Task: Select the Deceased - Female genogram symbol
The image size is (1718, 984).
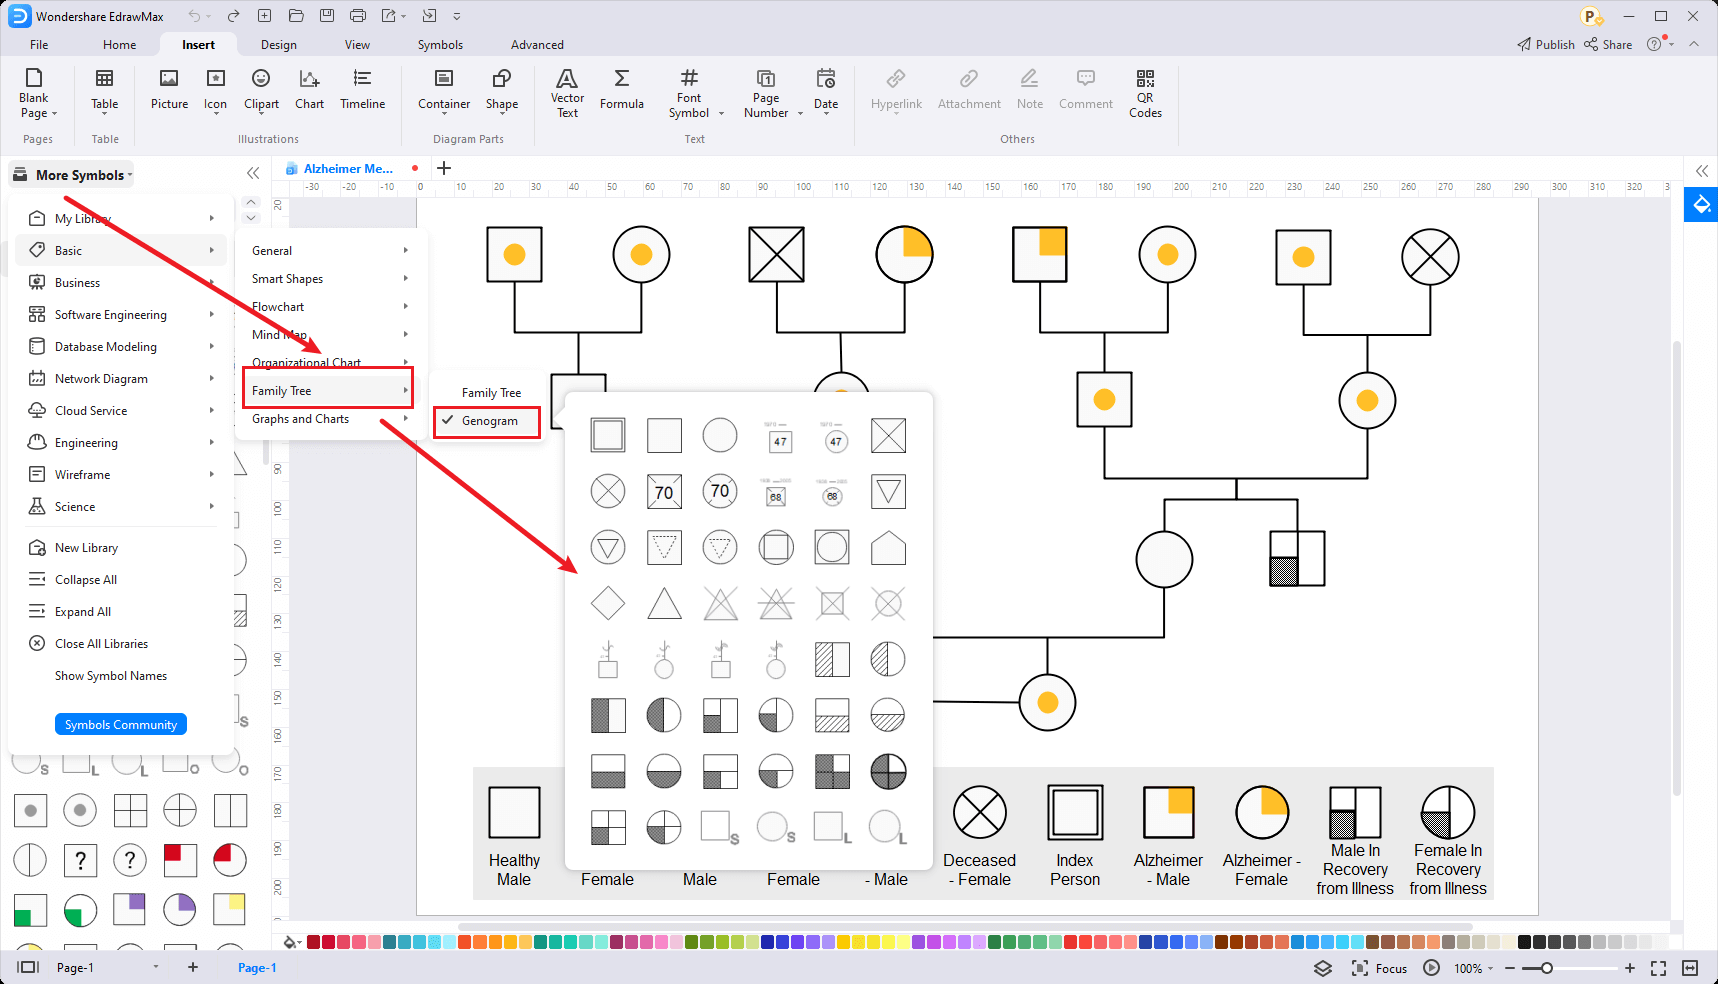Action: coord(979,812)
